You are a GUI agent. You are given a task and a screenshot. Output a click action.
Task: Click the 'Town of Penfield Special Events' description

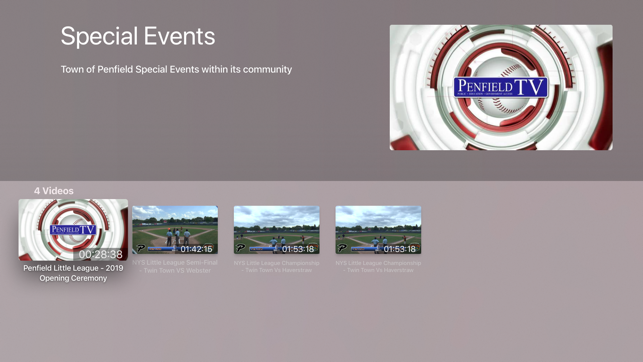(176, 69)
